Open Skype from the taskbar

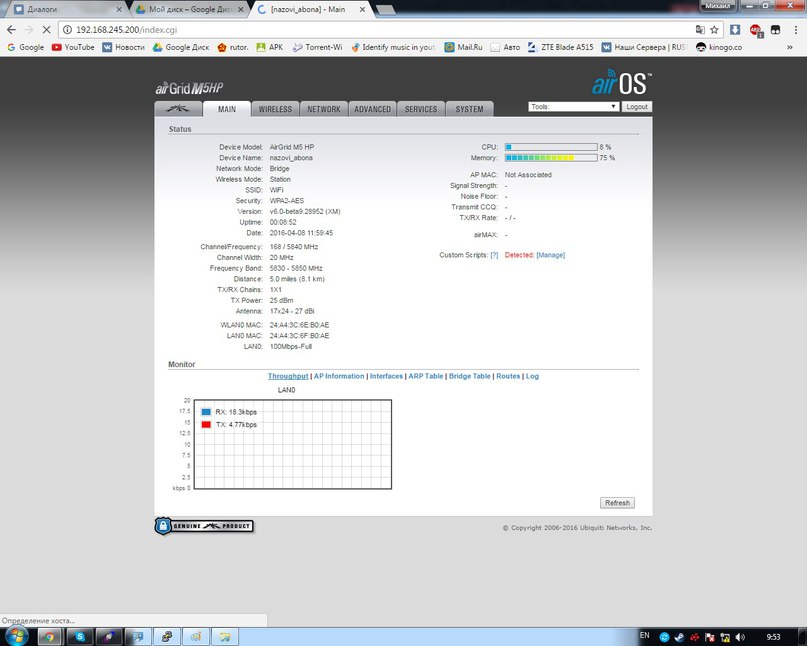pos(80,637)
